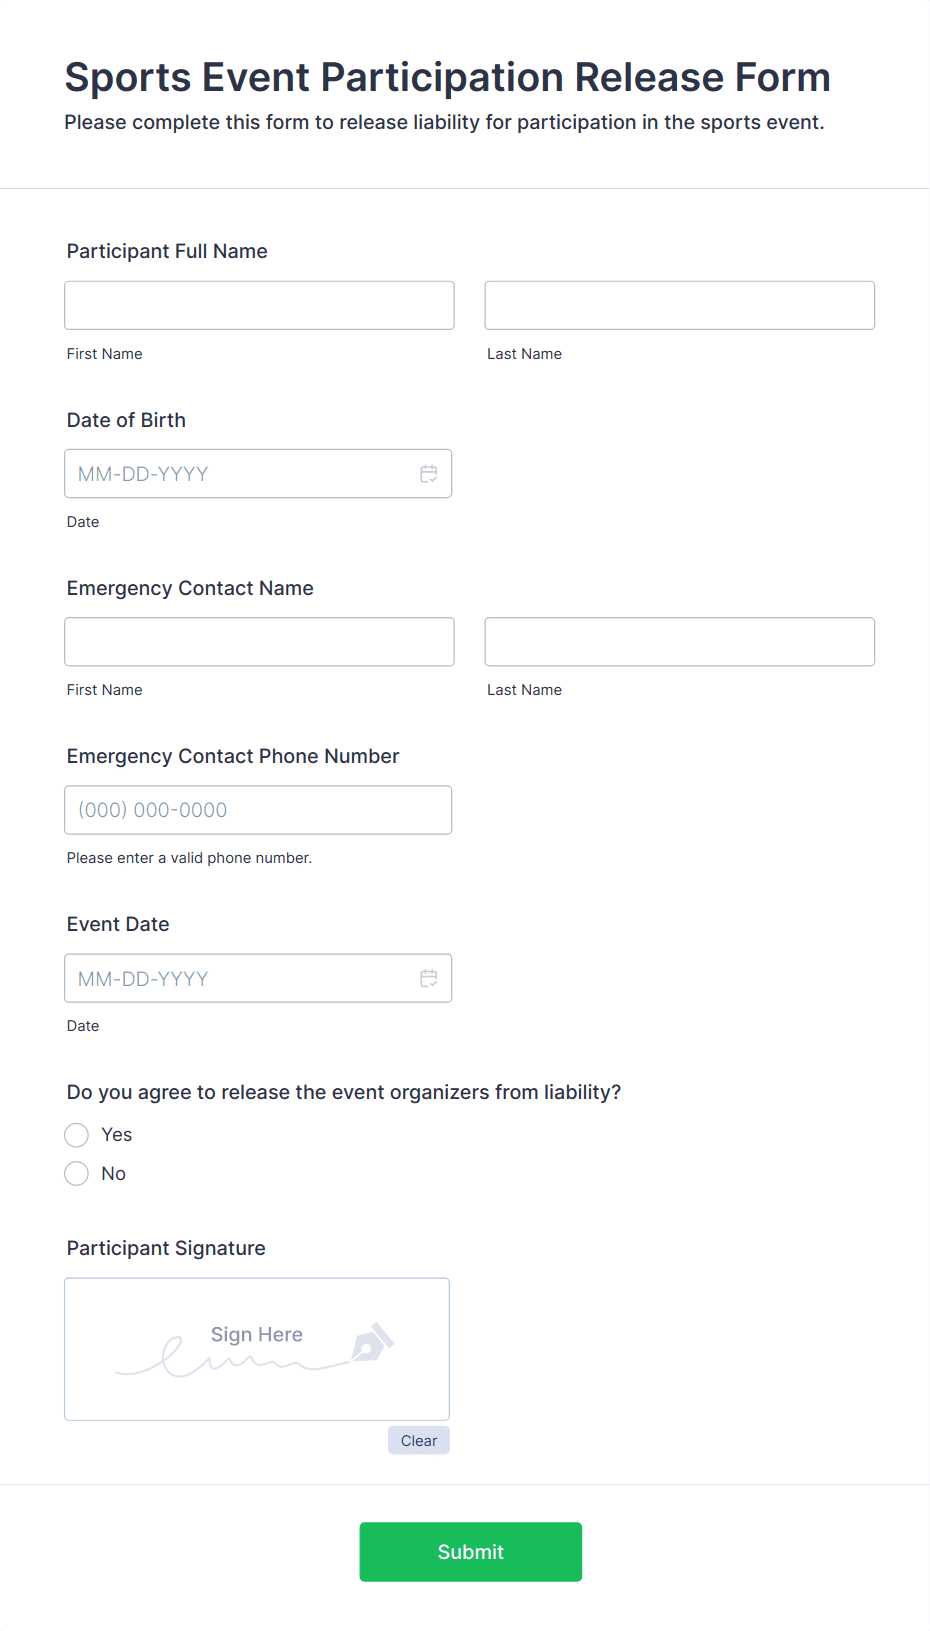
Task: Click the Emergency Contact Phone Number label
Action: click(233, 756)
